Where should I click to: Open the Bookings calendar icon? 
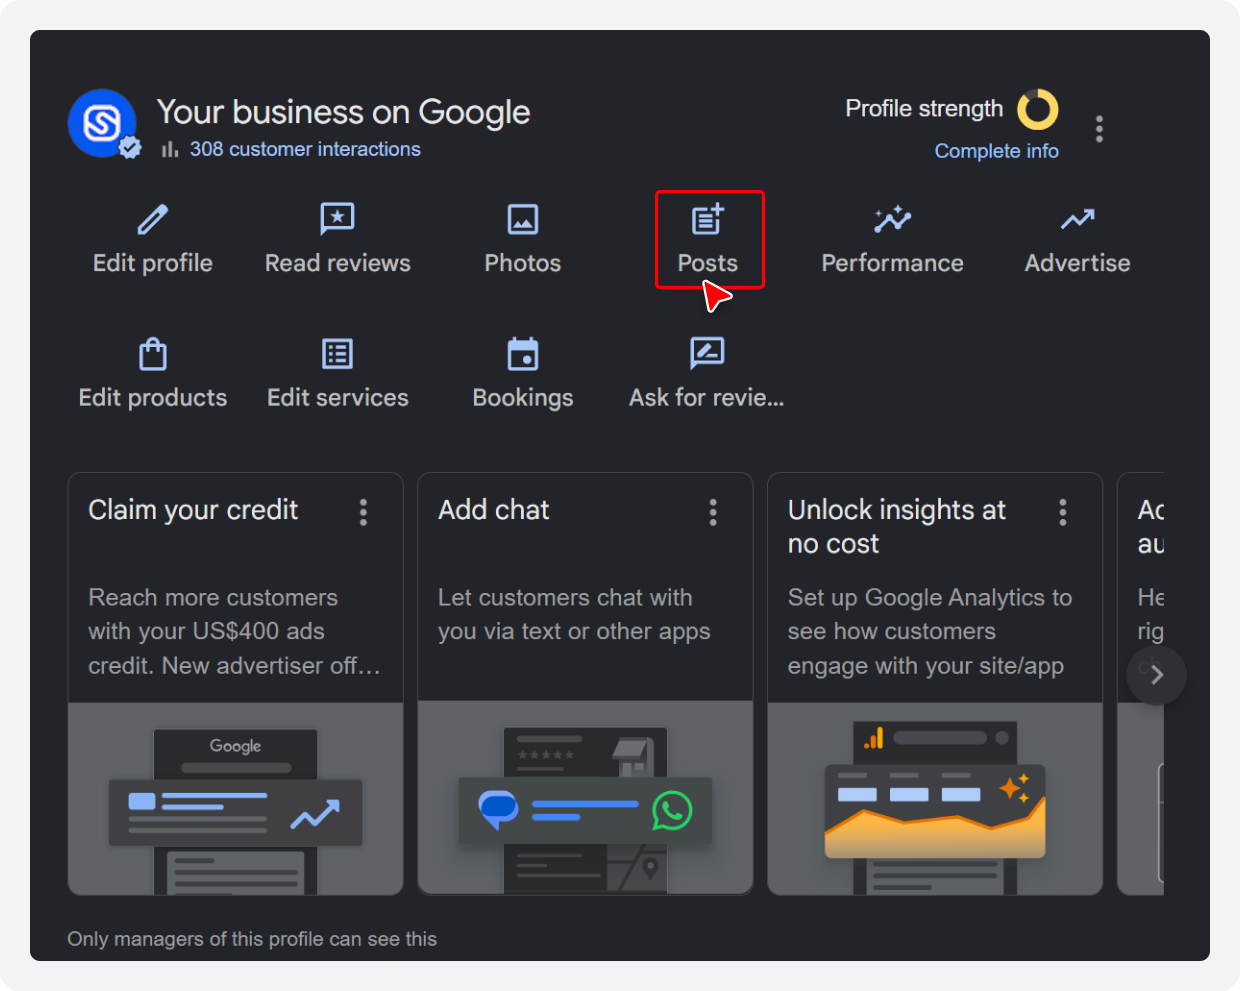523,354
